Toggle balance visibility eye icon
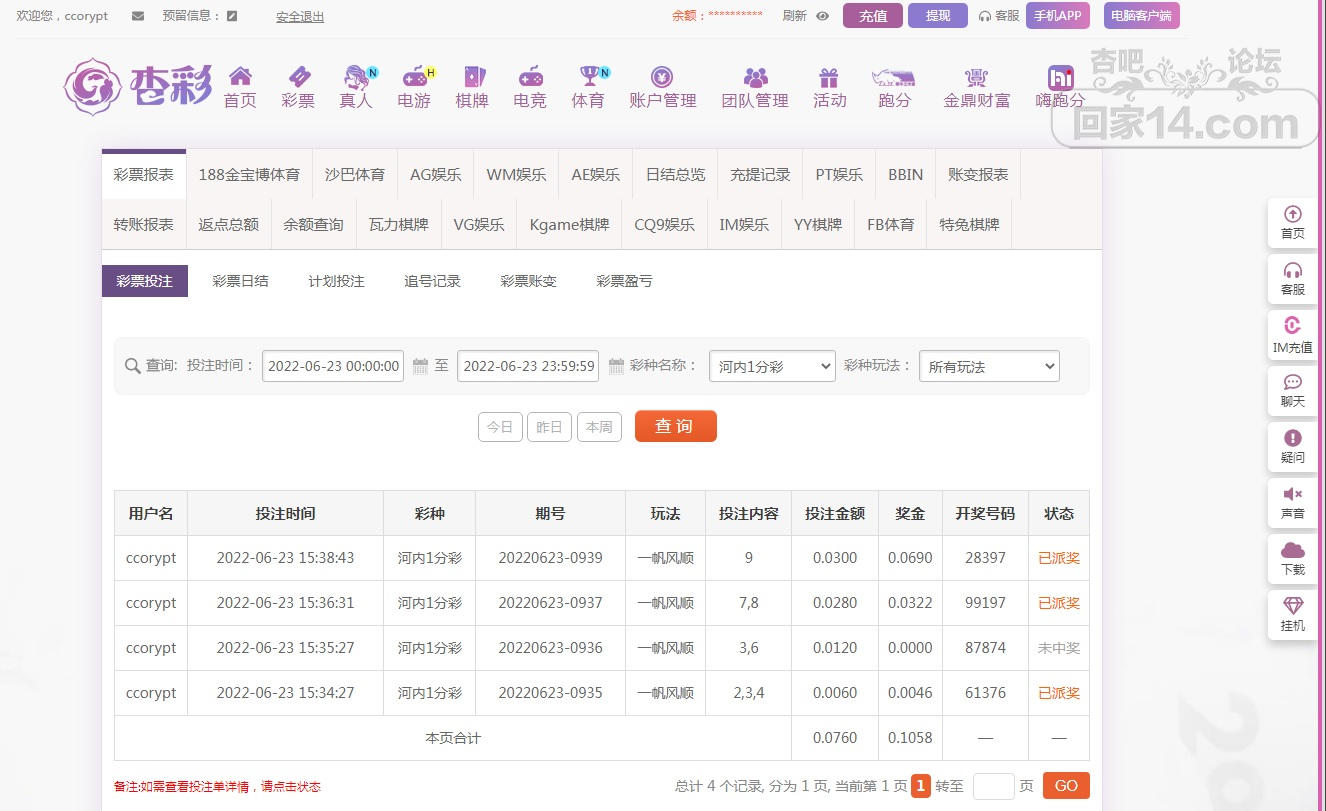1326x811 pixels. click(x=823, y=16)
